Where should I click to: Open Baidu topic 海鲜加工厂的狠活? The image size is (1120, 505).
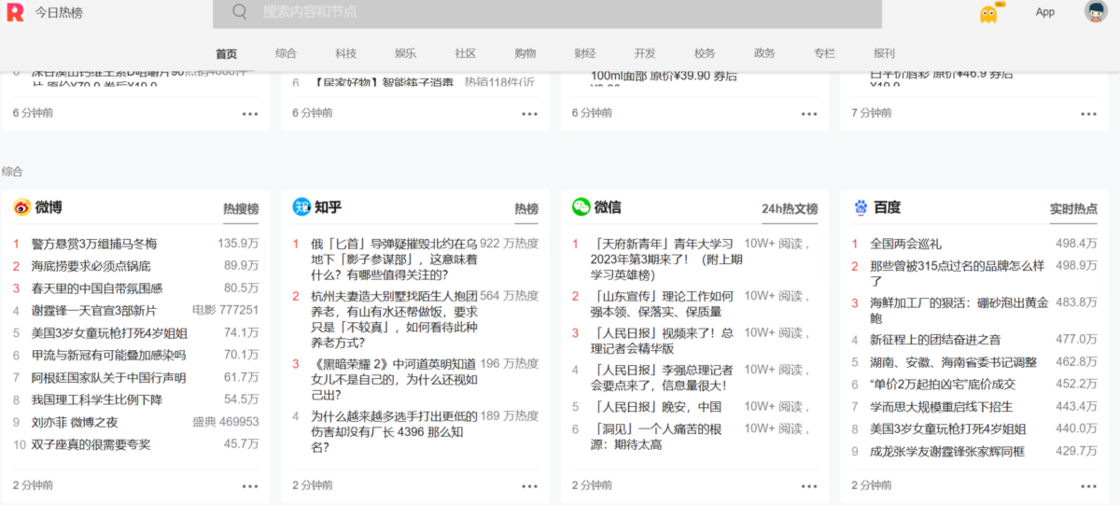(959, 311)
